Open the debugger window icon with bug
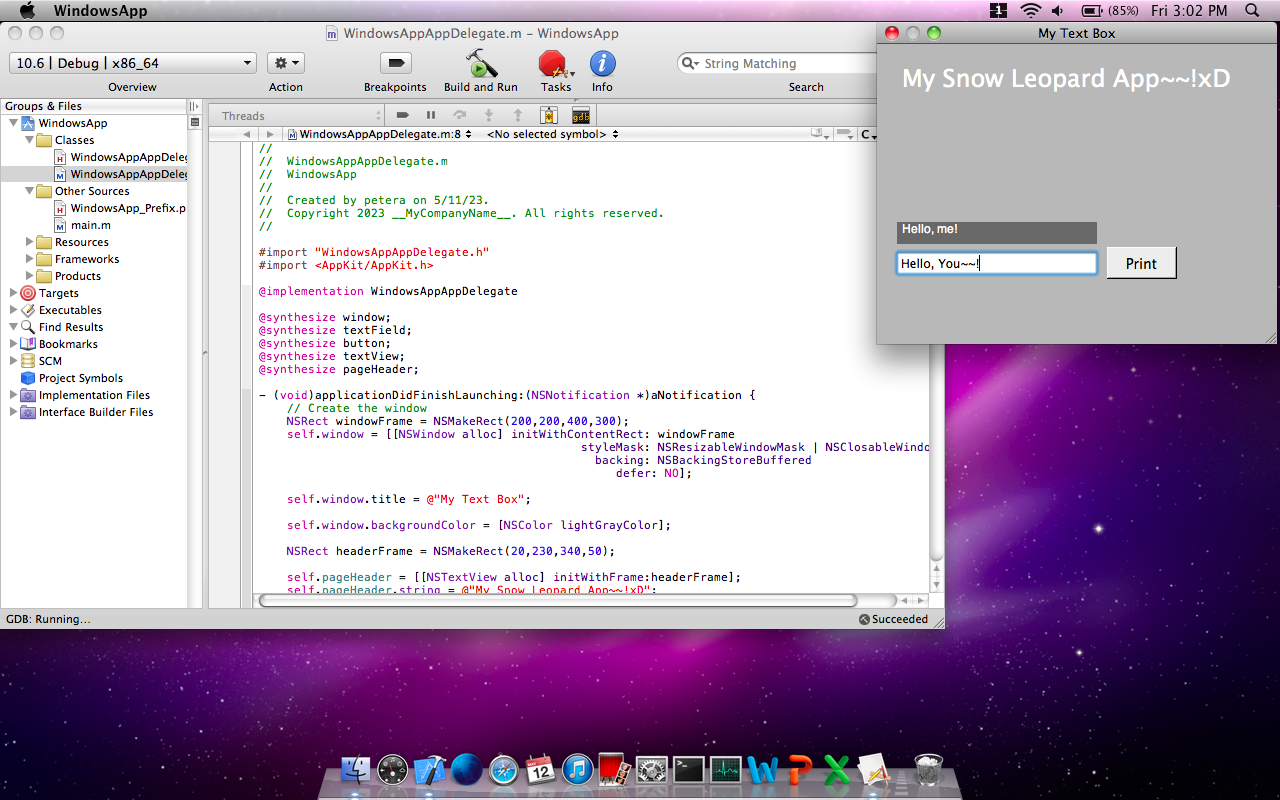Image resolution: width=1280 pixels, height=800 pixels. (x=548, y=115)
